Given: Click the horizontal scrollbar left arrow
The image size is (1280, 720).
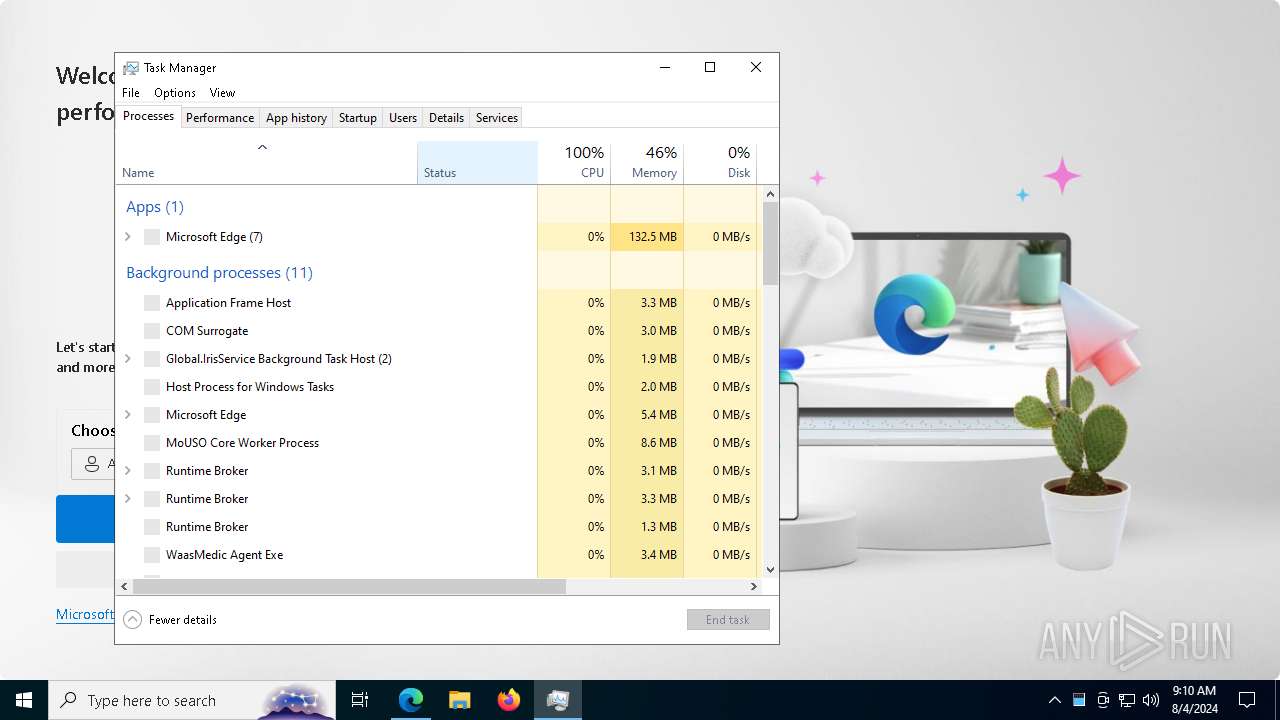Looking at the screenshot, I should point(124,587).
